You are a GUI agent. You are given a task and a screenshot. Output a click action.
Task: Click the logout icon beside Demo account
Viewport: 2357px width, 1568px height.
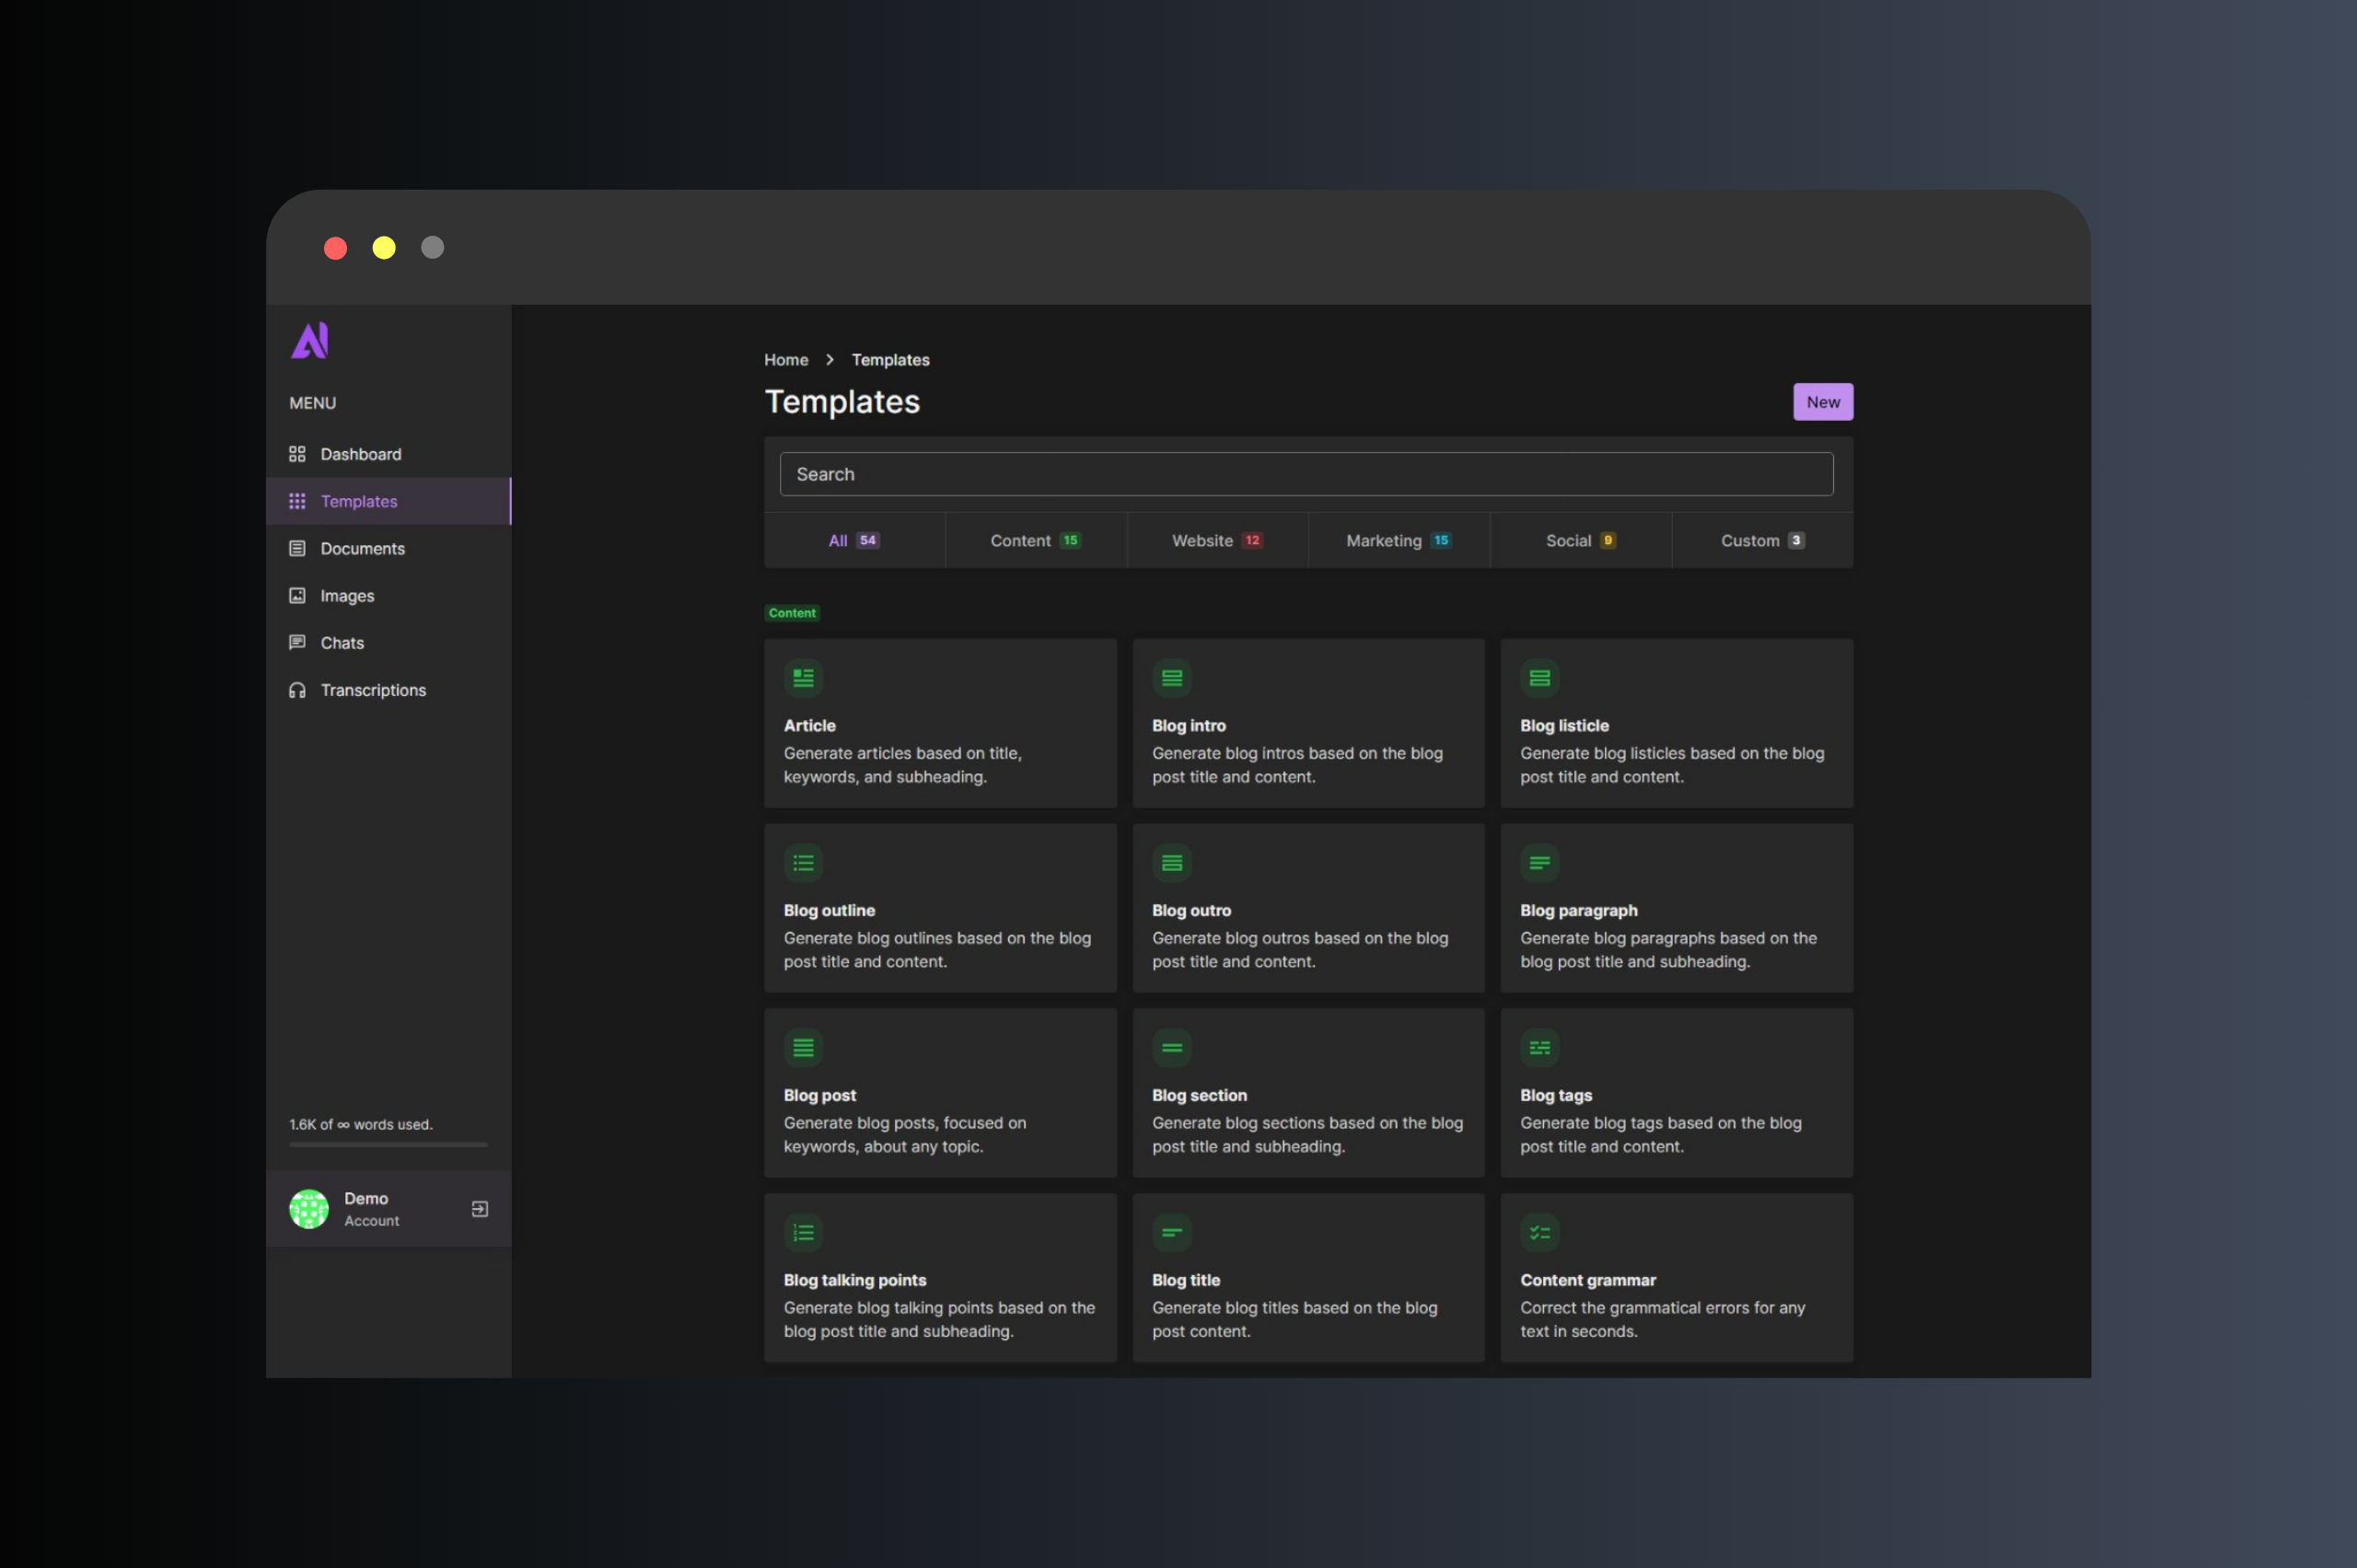point(480,1209)
